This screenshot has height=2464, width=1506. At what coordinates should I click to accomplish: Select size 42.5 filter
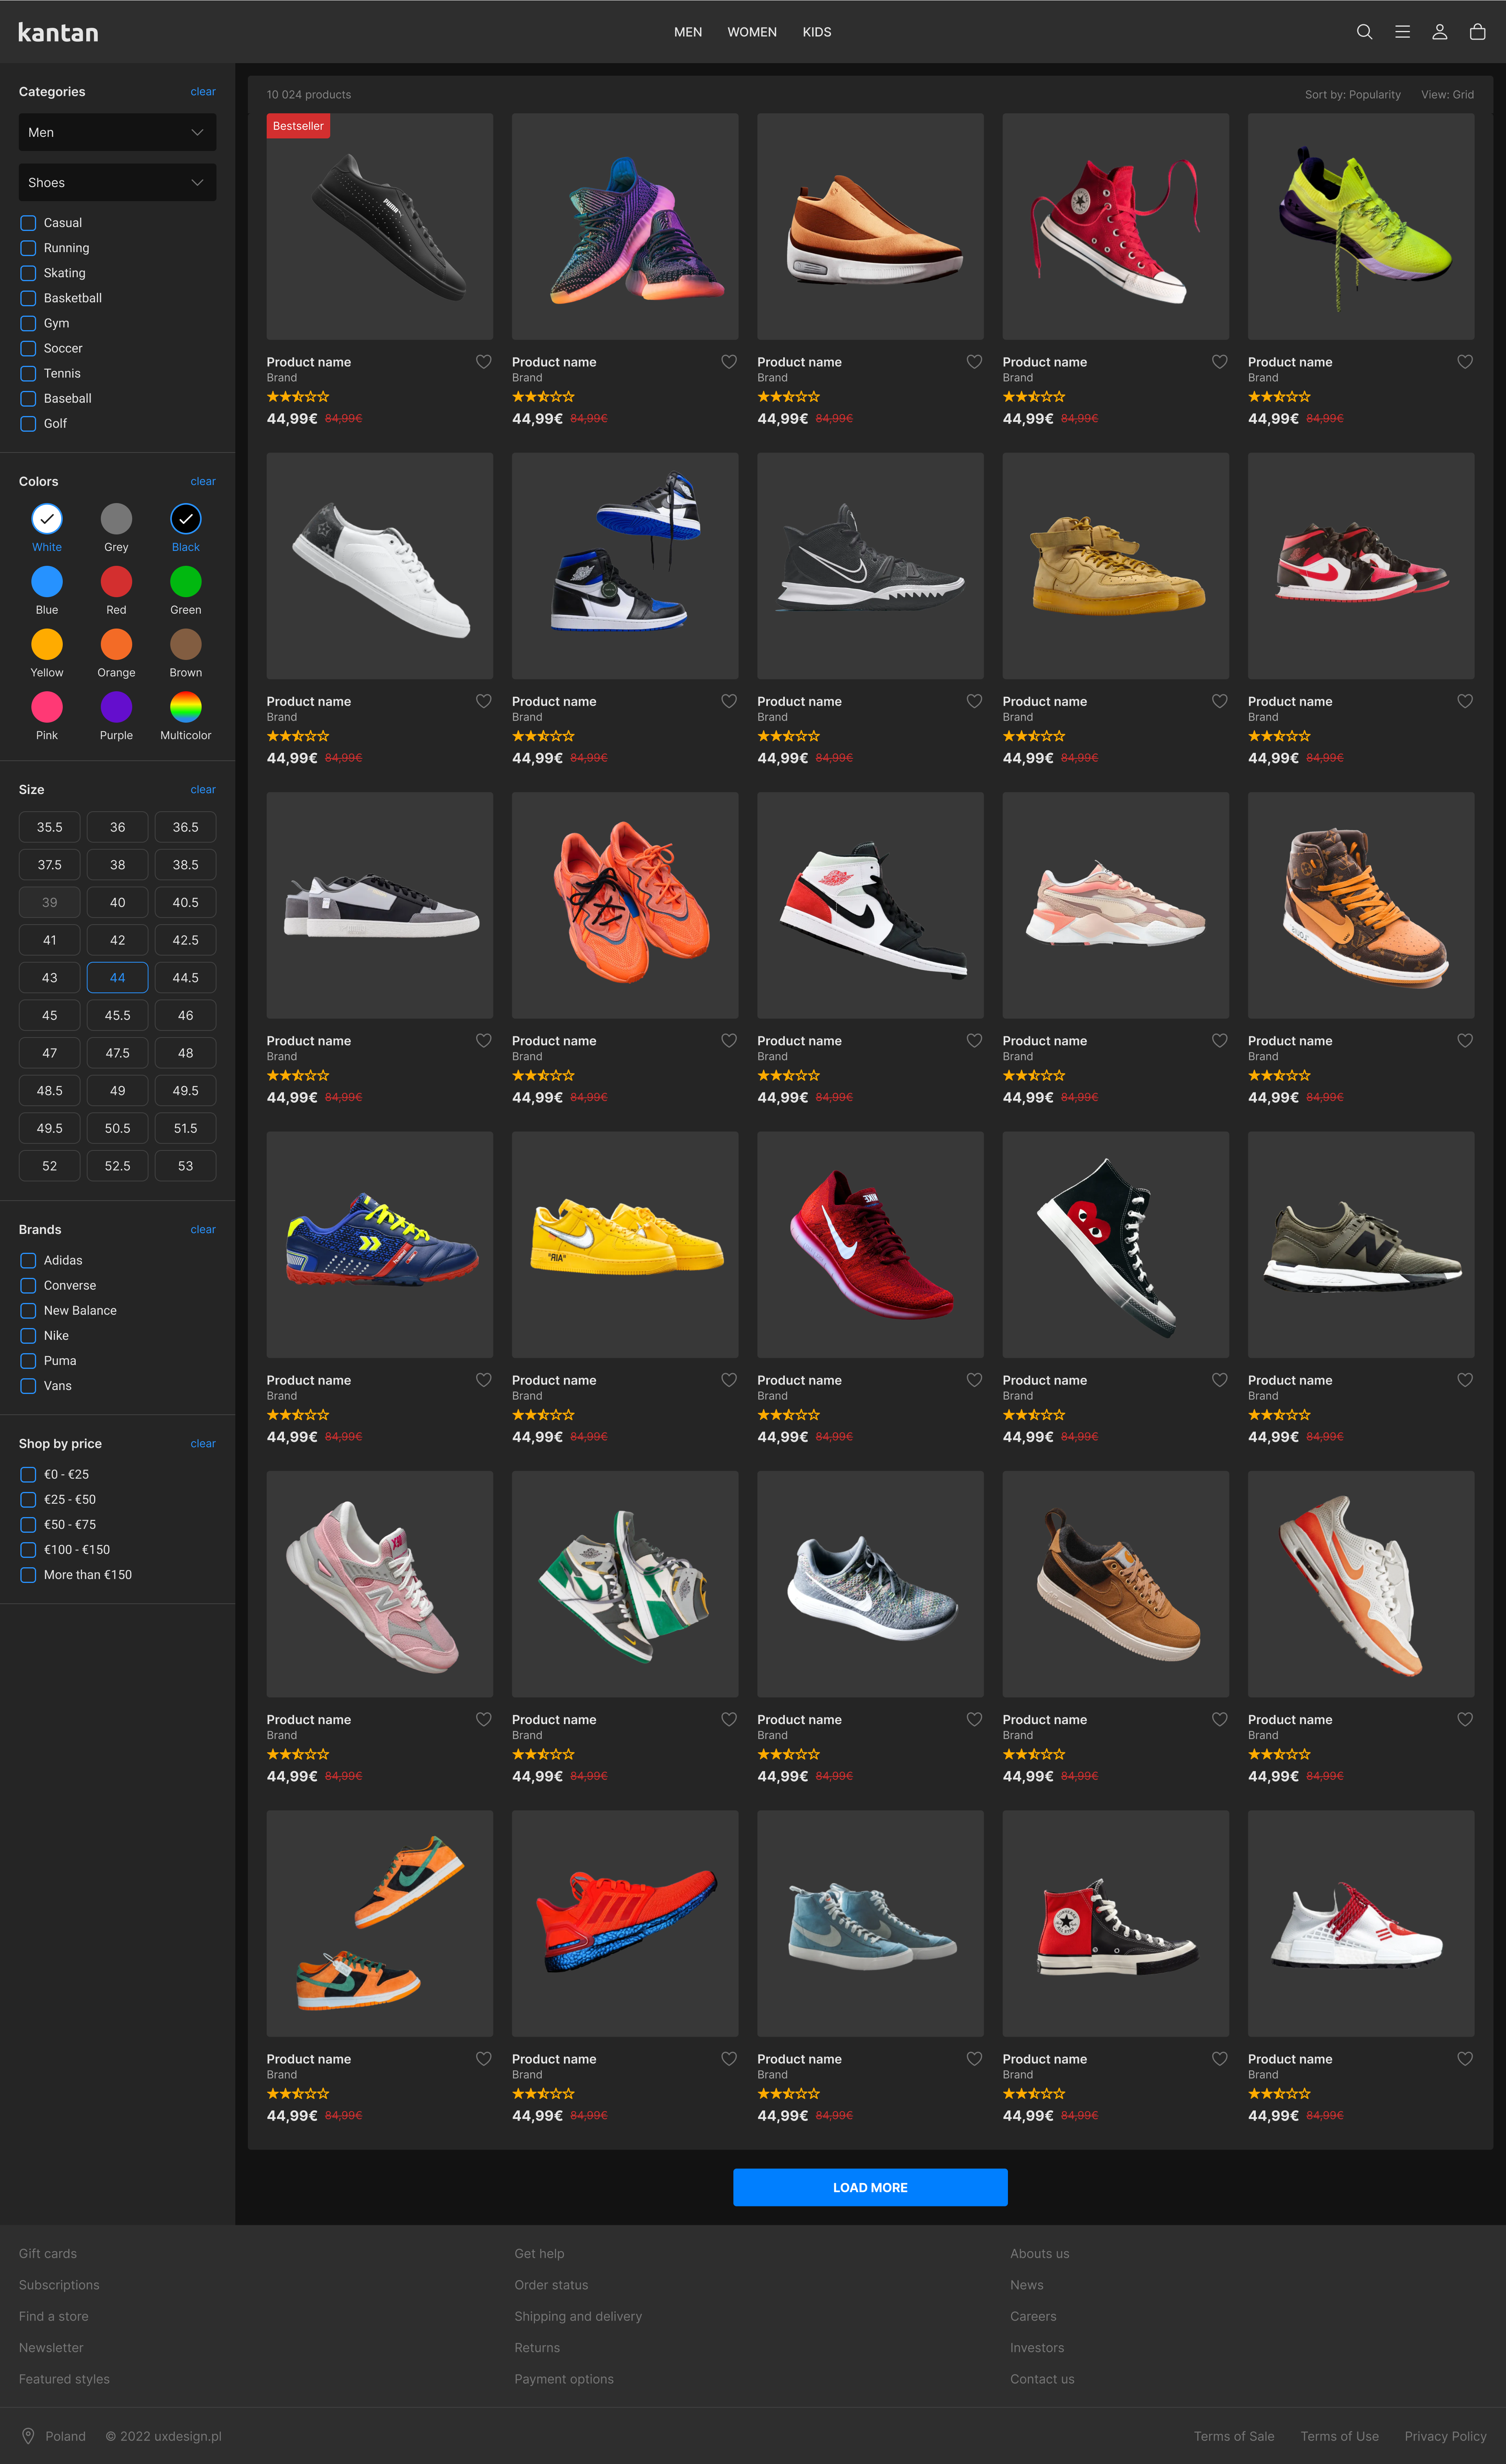point(185,940)
